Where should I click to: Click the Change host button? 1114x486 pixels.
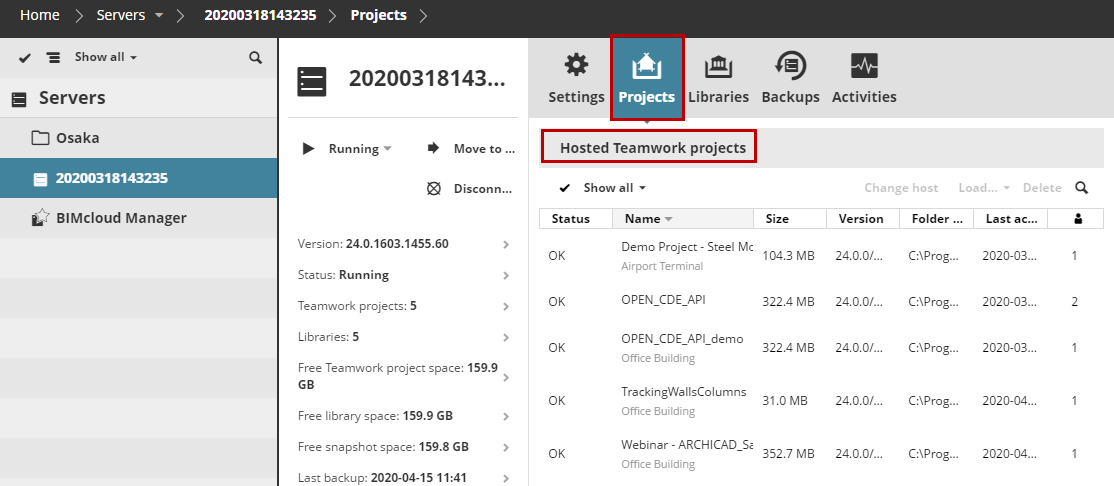click(901, 188)
